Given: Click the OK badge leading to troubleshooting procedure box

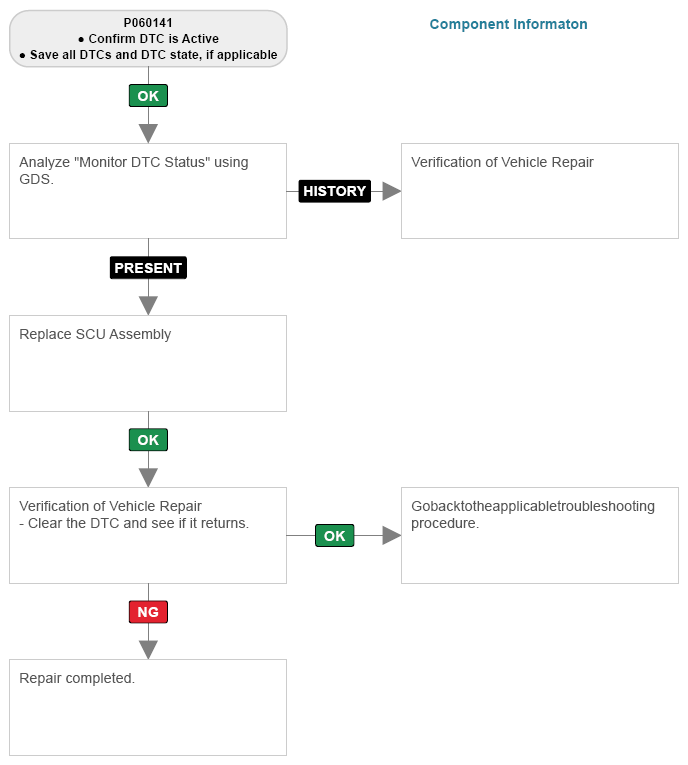Looking at the screenshot, I should click(x=334, y=536).
